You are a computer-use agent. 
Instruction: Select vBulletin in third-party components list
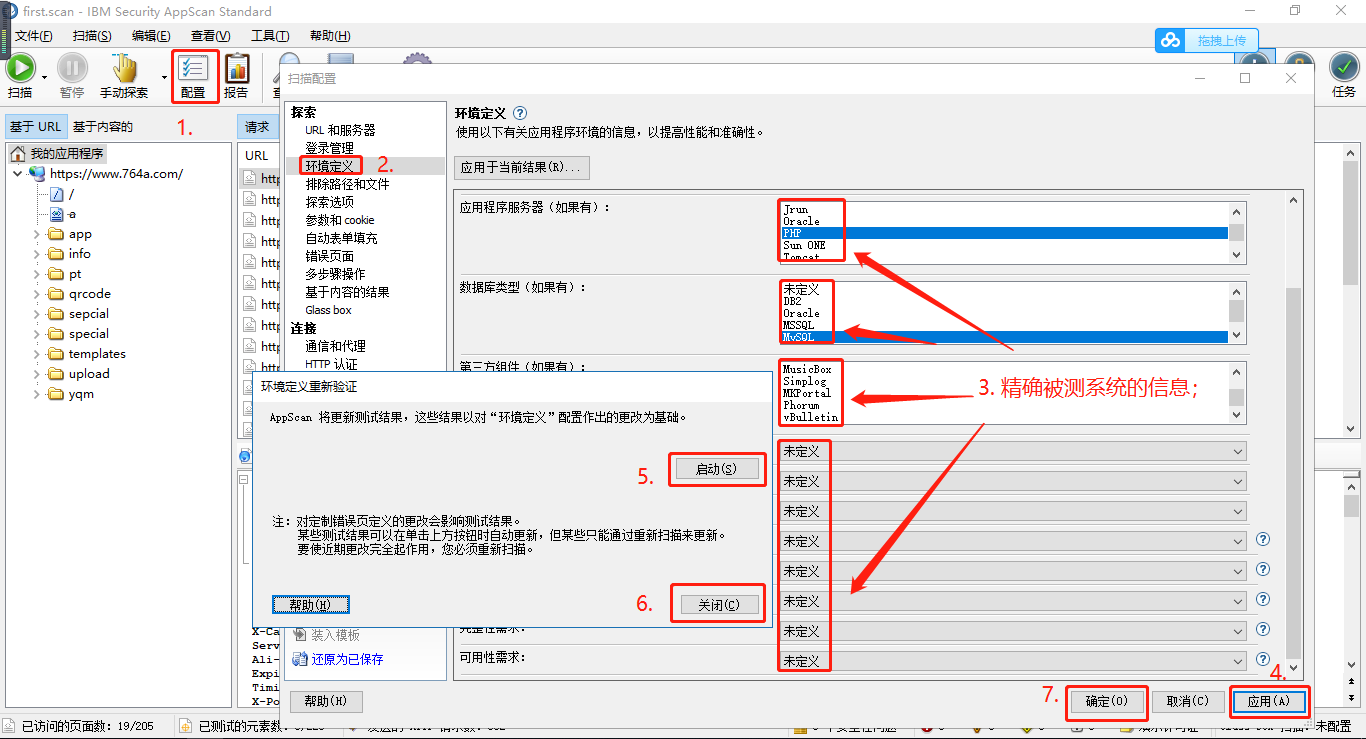coord(1004,417)
